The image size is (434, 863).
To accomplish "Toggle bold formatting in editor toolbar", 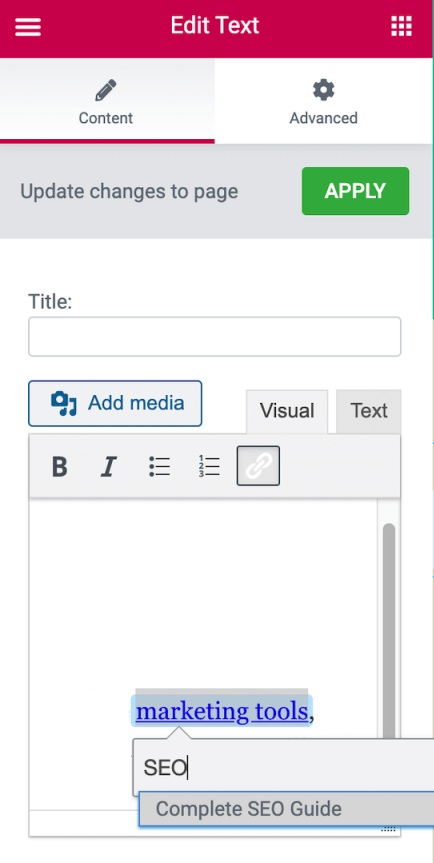I will click(x=59, y=467).
